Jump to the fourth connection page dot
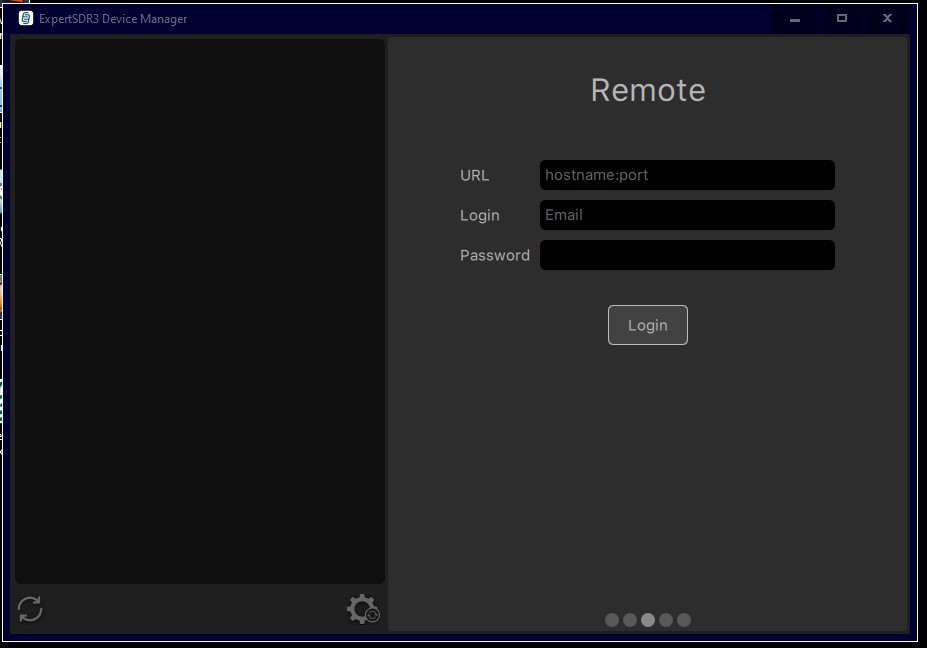The width and height of the screenshot is (927, 648). pos(666,620)
